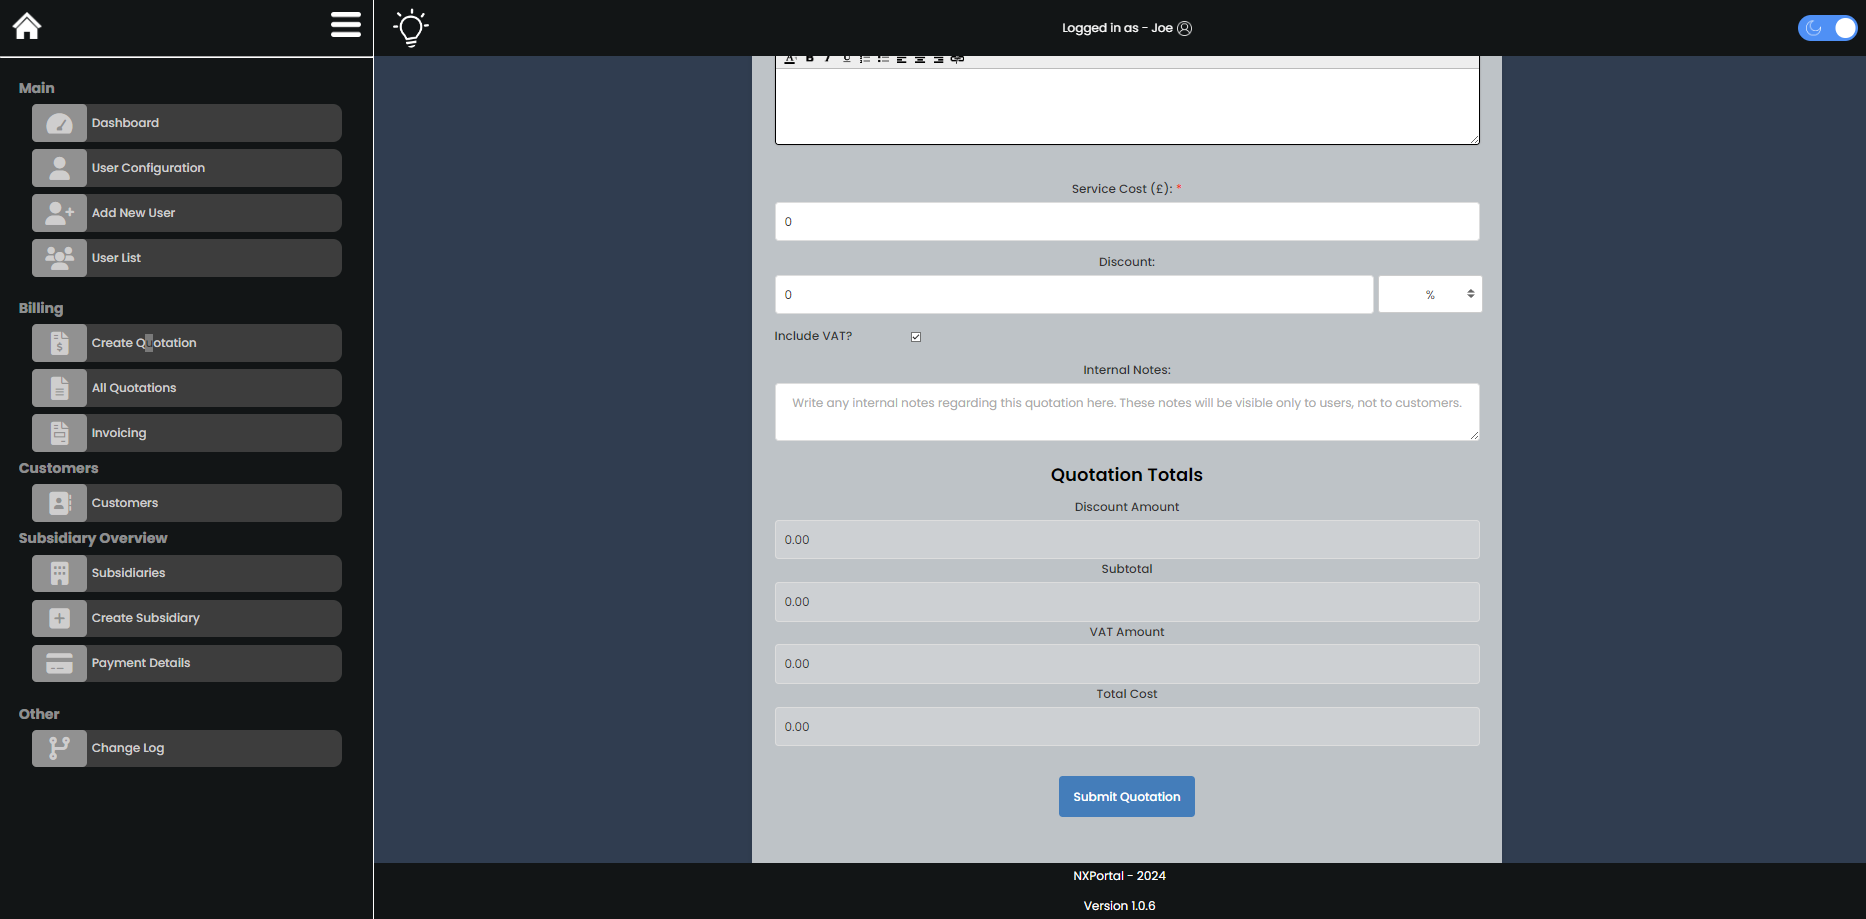Click the VAT Amount field
Screen dimensions: 1866x919
(x=1127, y=664)
